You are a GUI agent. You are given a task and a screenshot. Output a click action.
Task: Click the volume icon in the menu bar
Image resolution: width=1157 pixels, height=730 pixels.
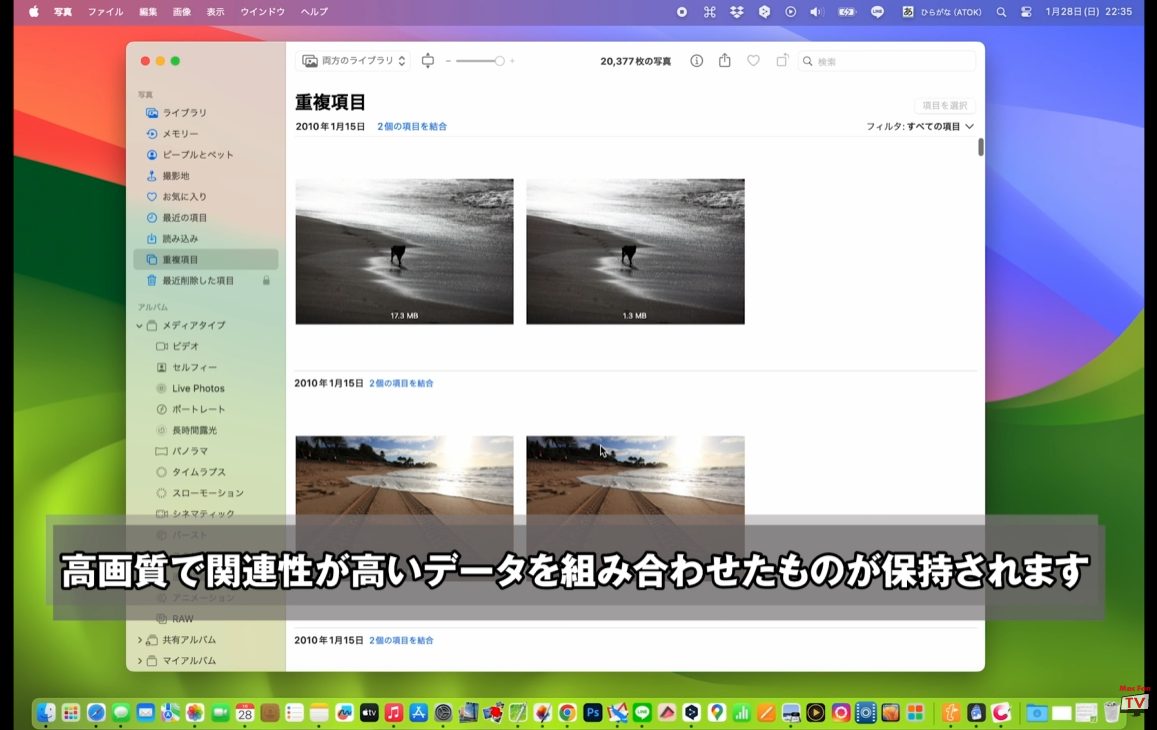click(816, 12)
